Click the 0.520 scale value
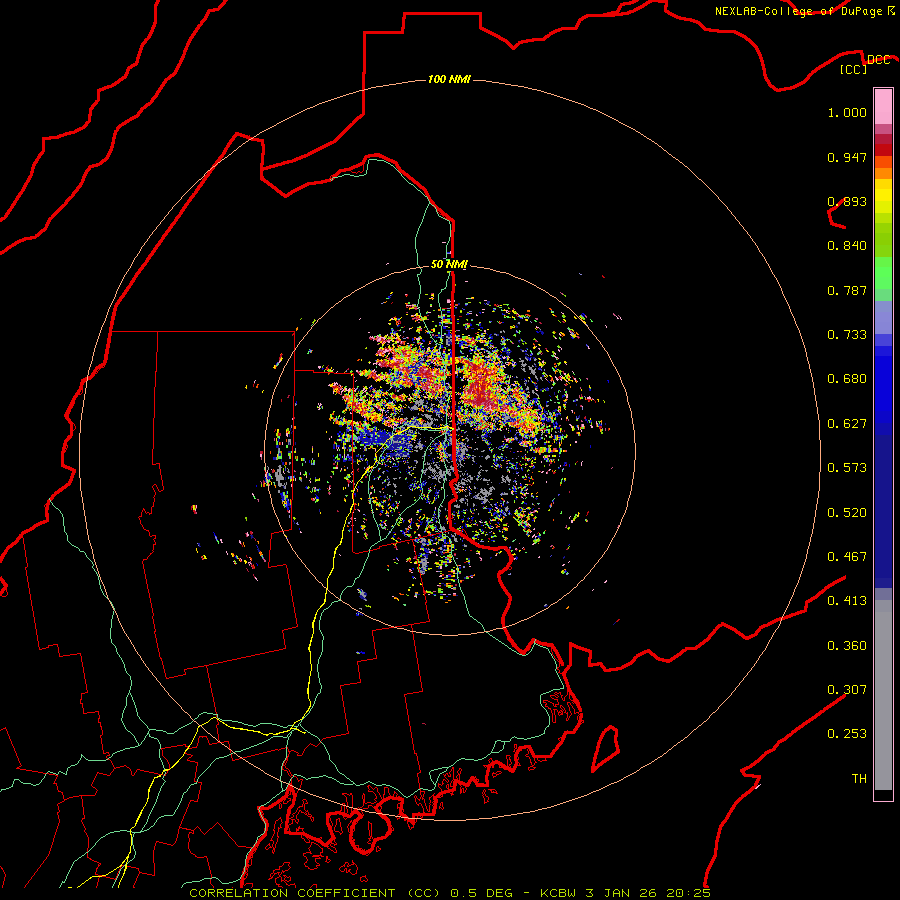Image resolution: width=900 pixels, height=900 pixels. point(847,513)
